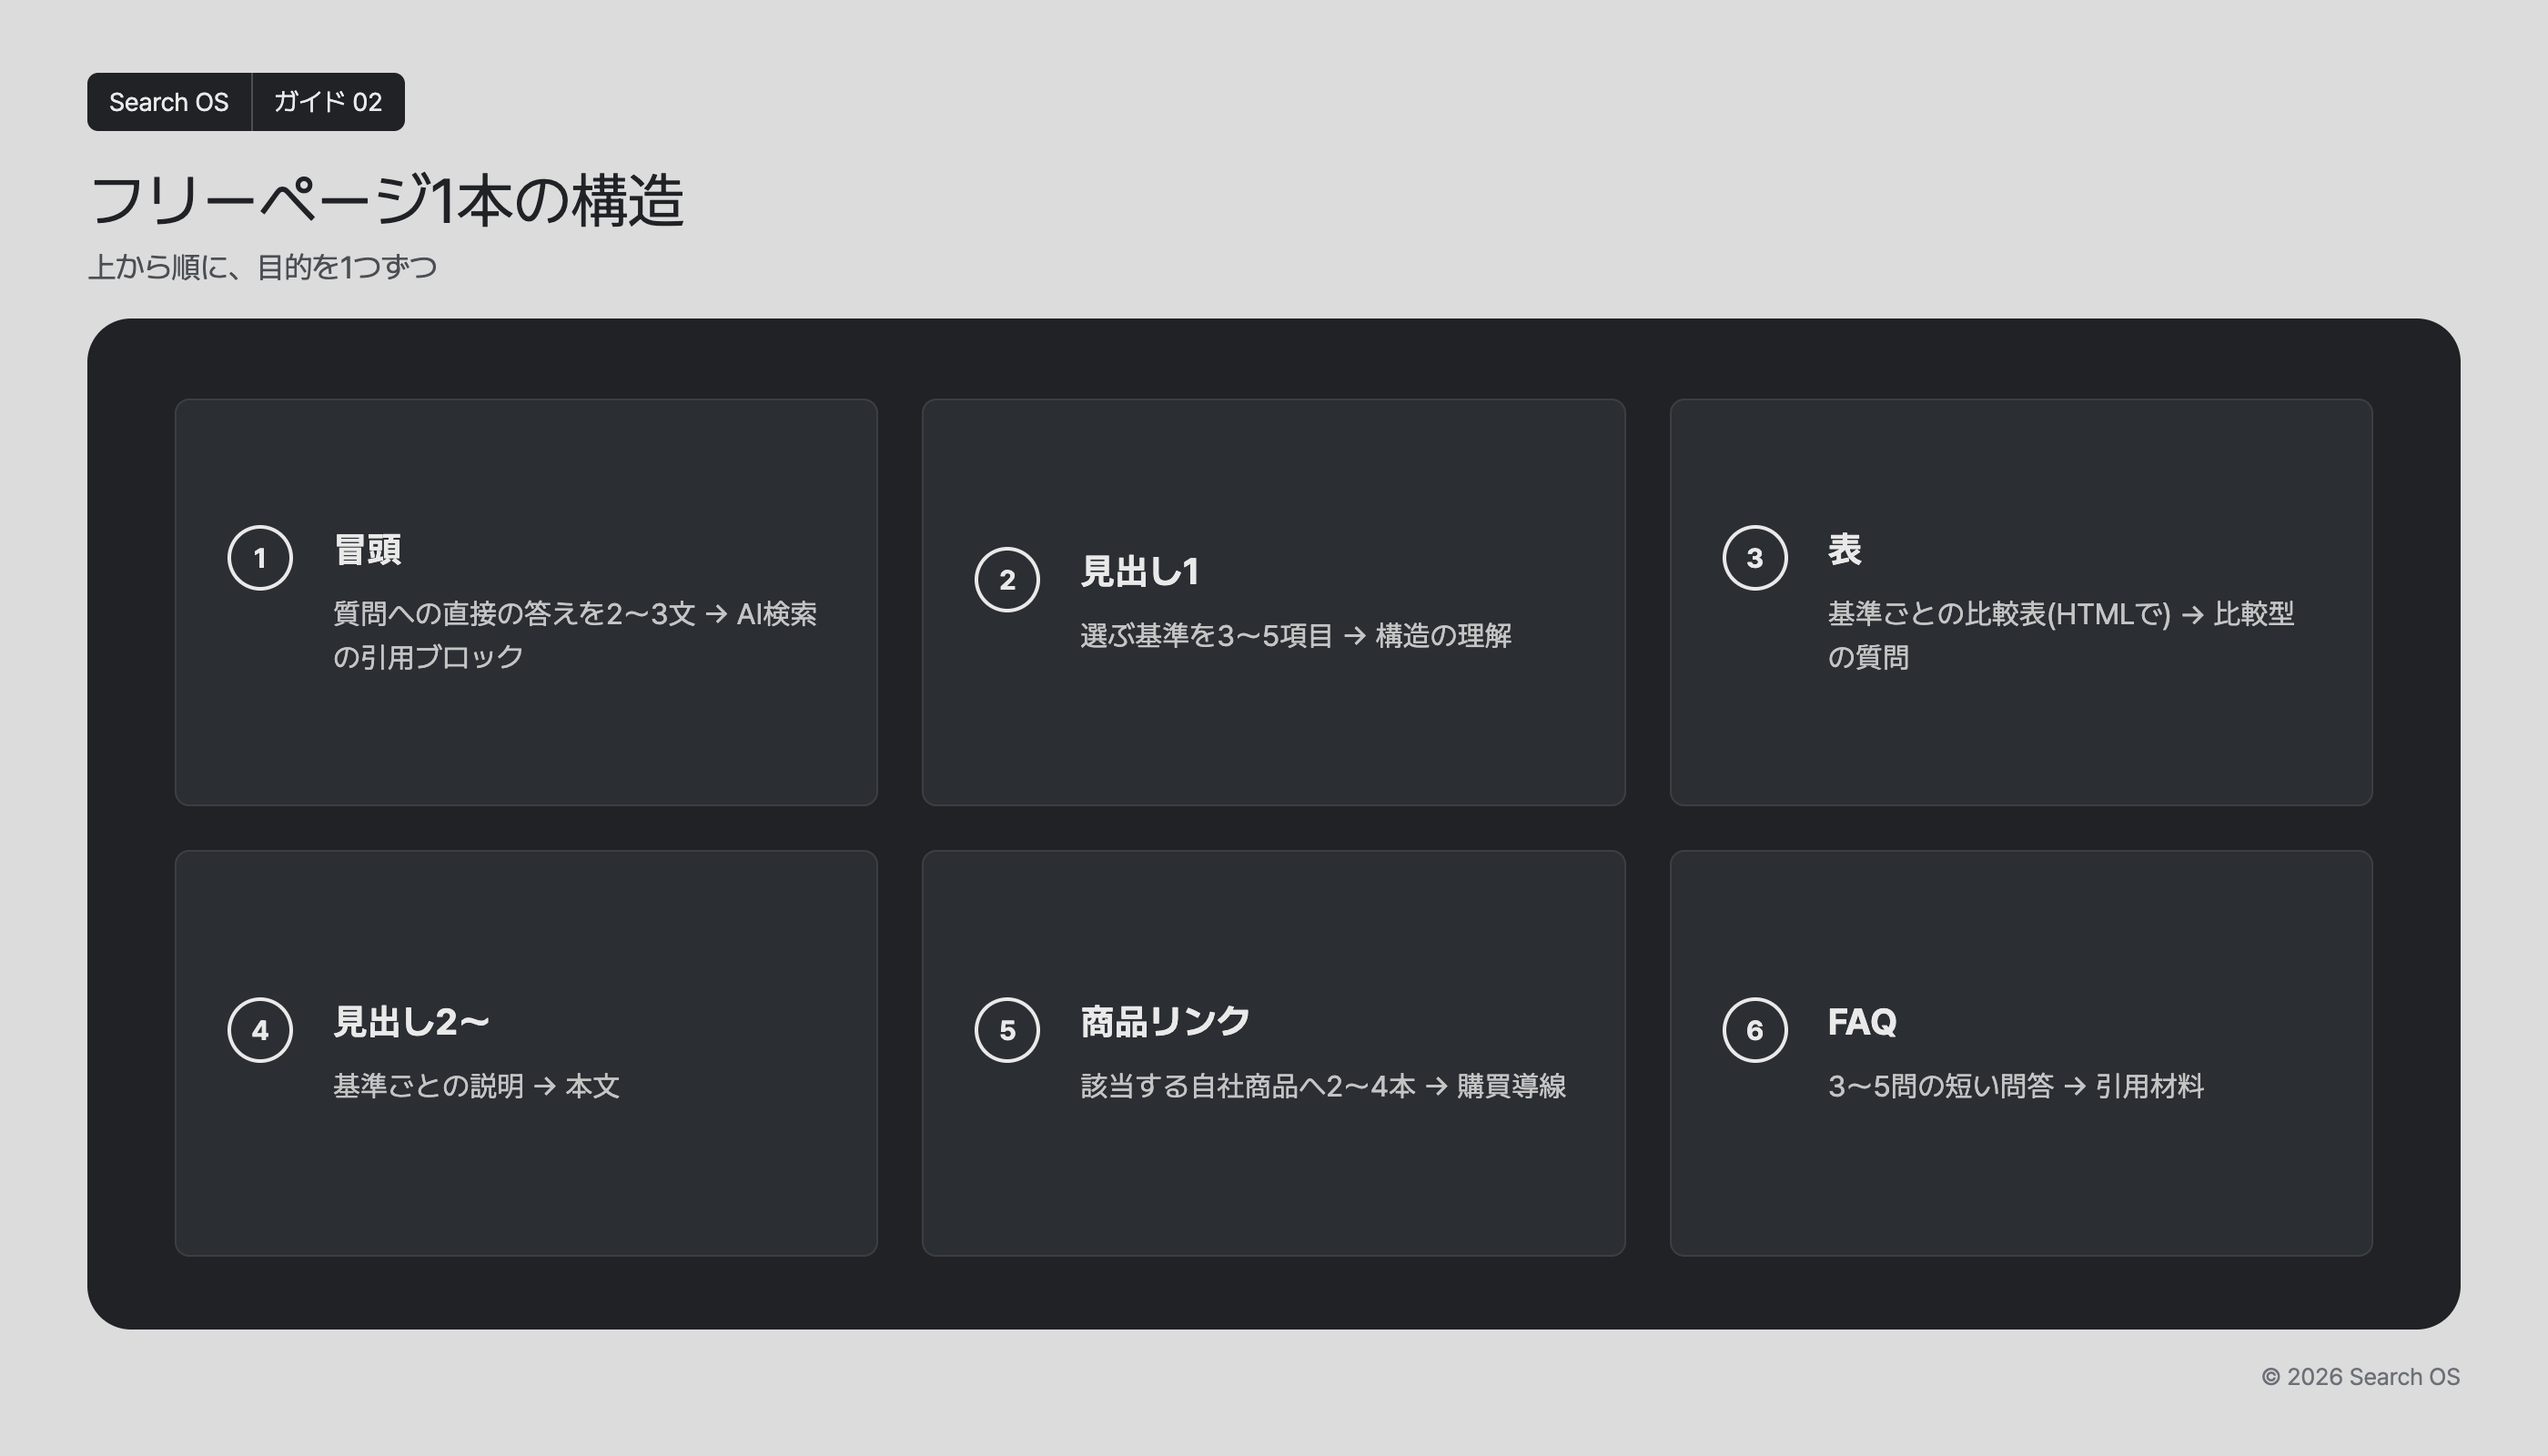The image size is (2548, 1456).
Task: Click the © 2026 Search OS footer
Action: point(2361,1377)
